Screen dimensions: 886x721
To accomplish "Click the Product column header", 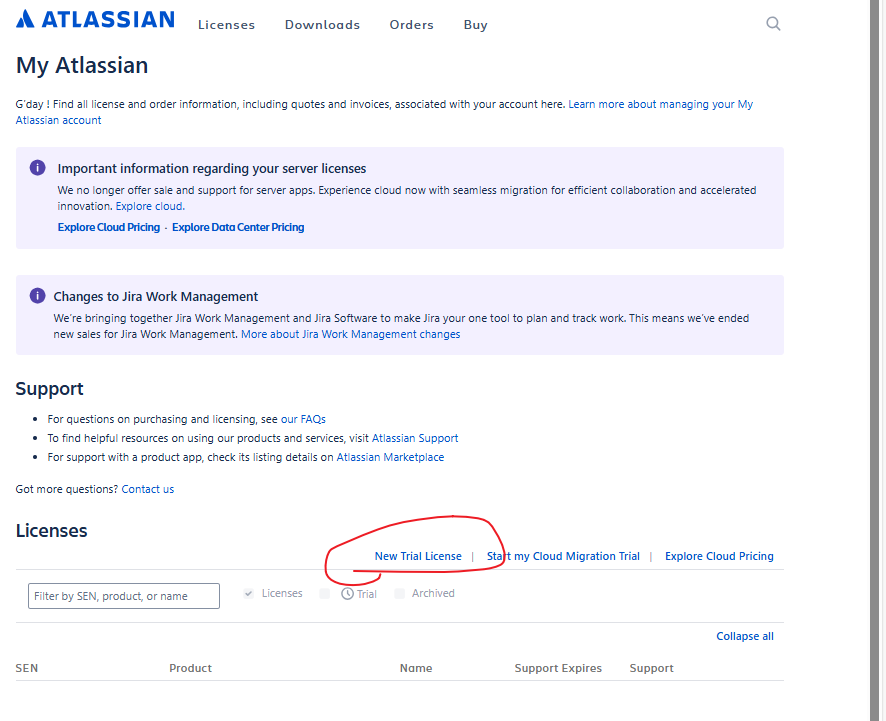I will point(190,668).
